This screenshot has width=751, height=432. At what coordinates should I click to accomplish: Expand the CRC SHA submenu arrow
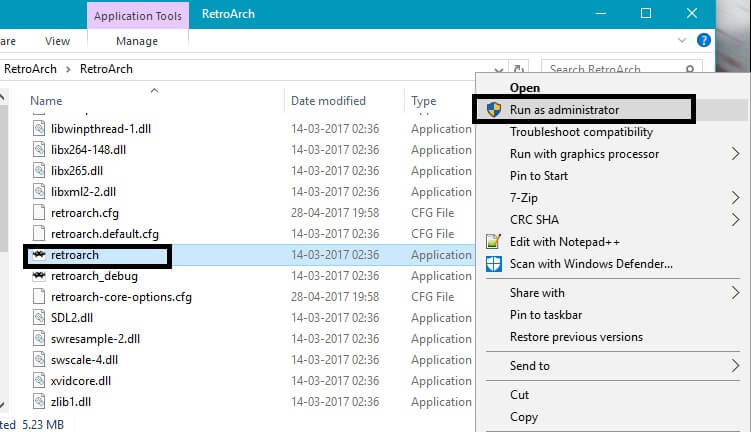coord(735,219)
